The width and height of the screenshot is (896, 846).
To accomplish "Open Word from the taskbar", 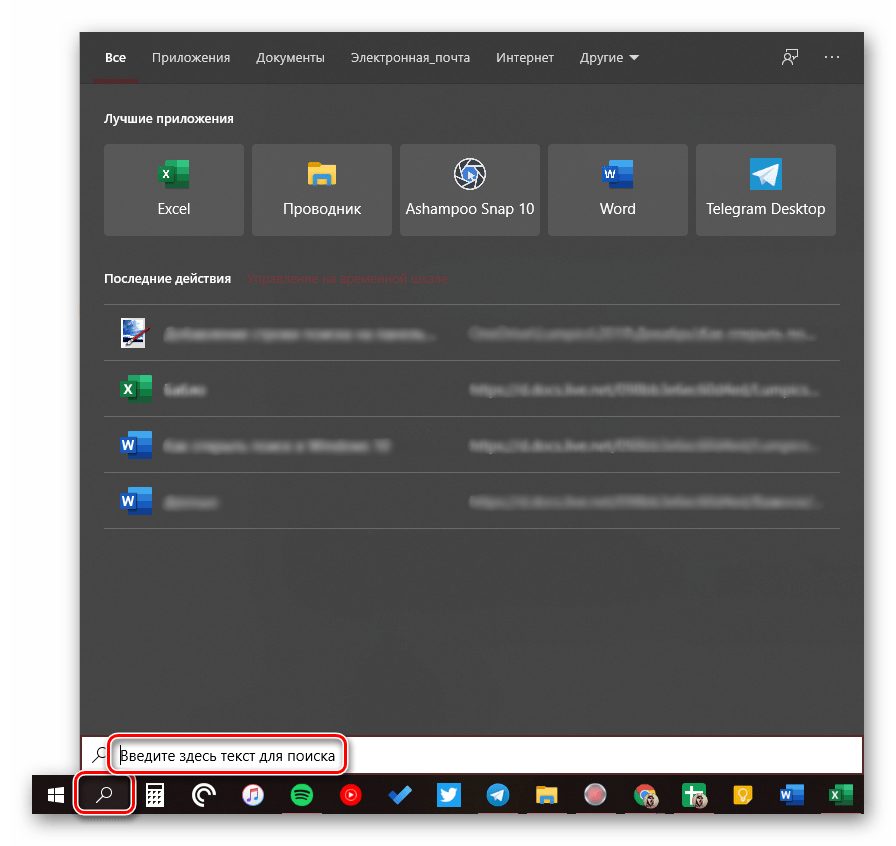I will pos(791,795).
